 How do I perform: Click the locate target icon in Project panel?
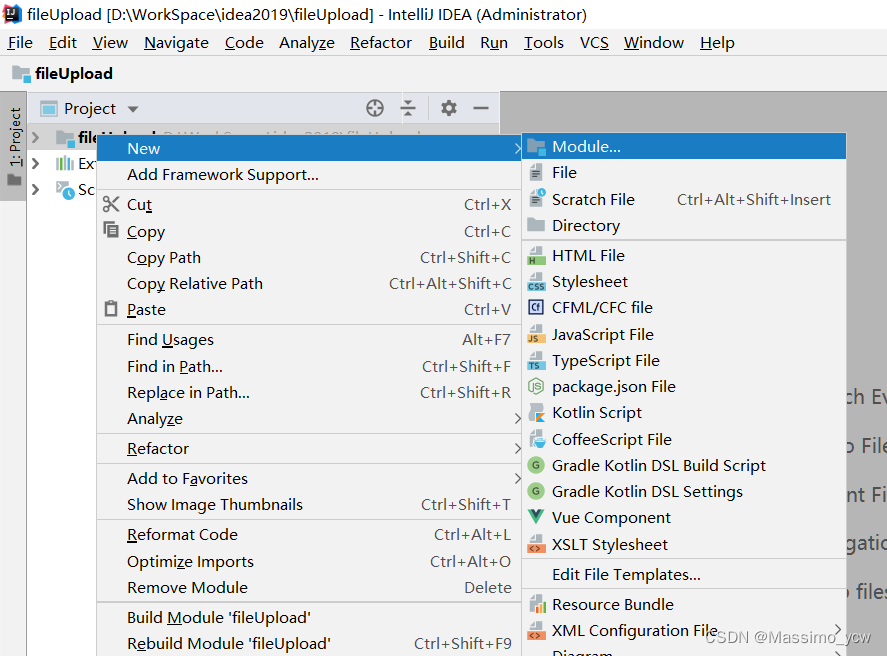click(x=374, y=108)
